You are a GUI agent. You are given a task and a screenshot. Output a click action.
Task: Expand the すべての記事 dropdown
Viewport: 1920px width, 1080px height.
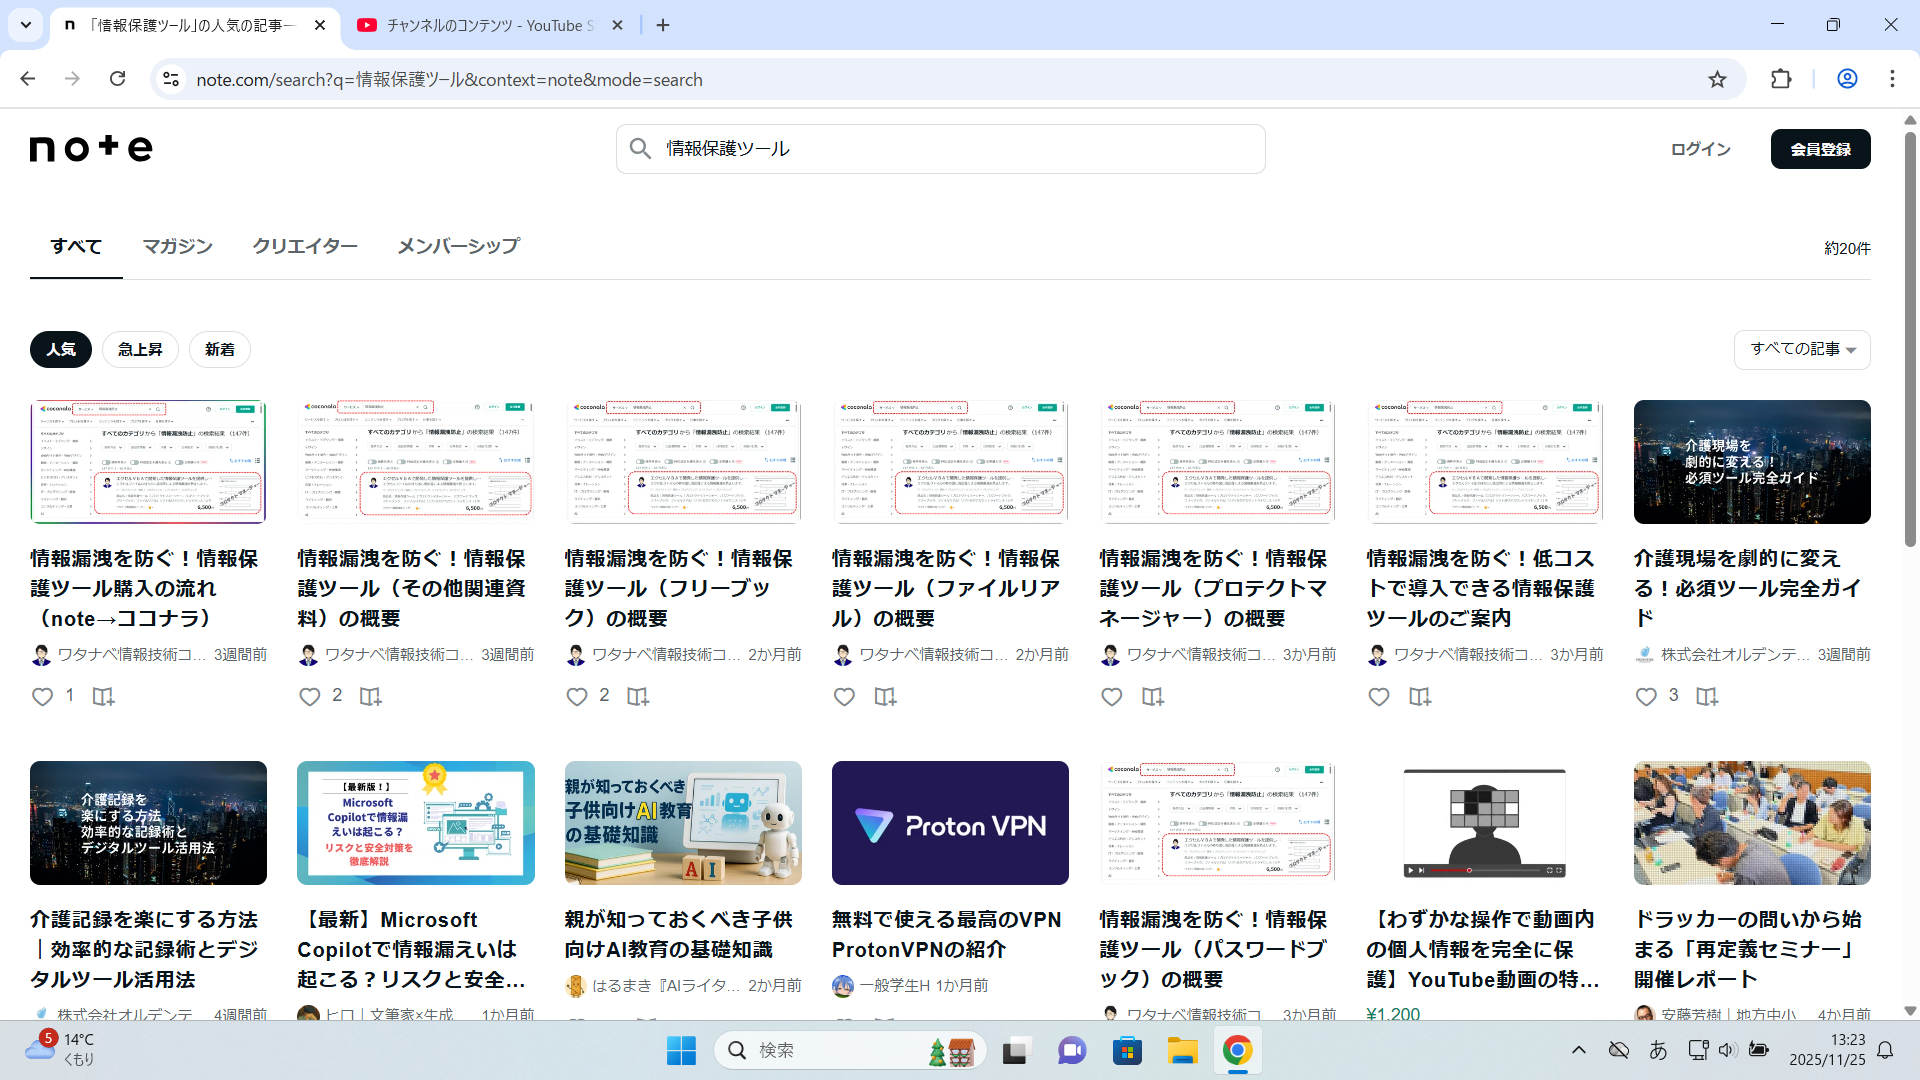(1802, 349)
